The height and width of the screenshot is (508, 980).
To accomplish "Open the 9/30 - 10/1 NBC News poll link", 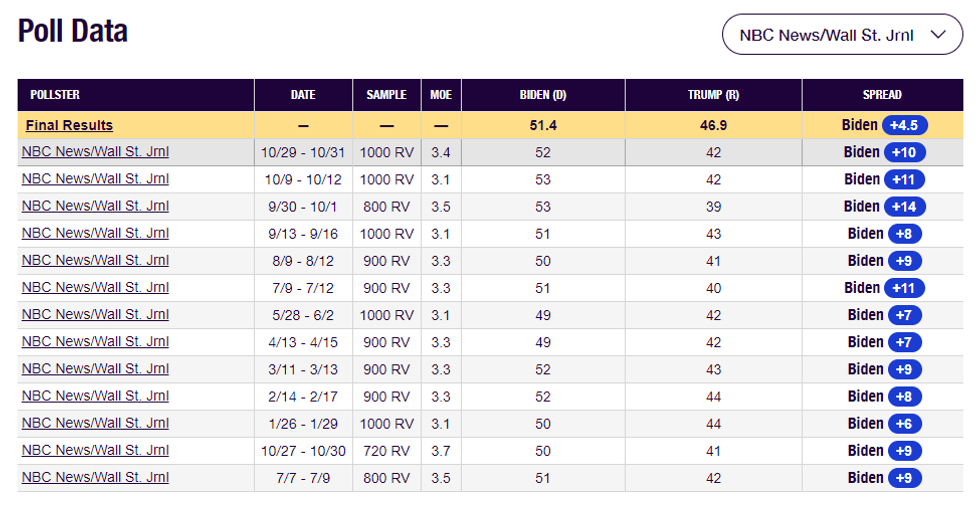I will [95, 206].
